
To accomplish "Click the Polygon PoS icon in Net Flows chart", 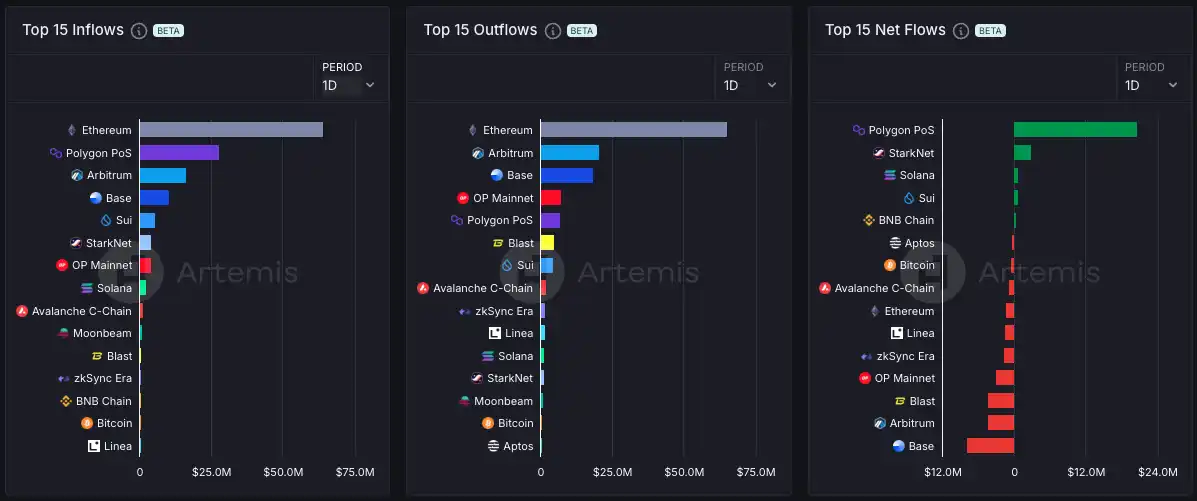I will 858,130.
